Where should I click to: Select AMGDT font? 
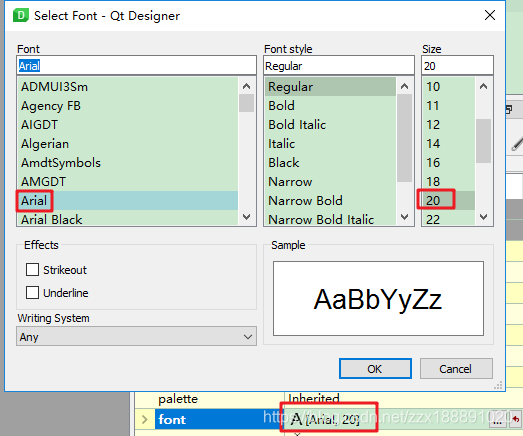click(x=128, y=182)
